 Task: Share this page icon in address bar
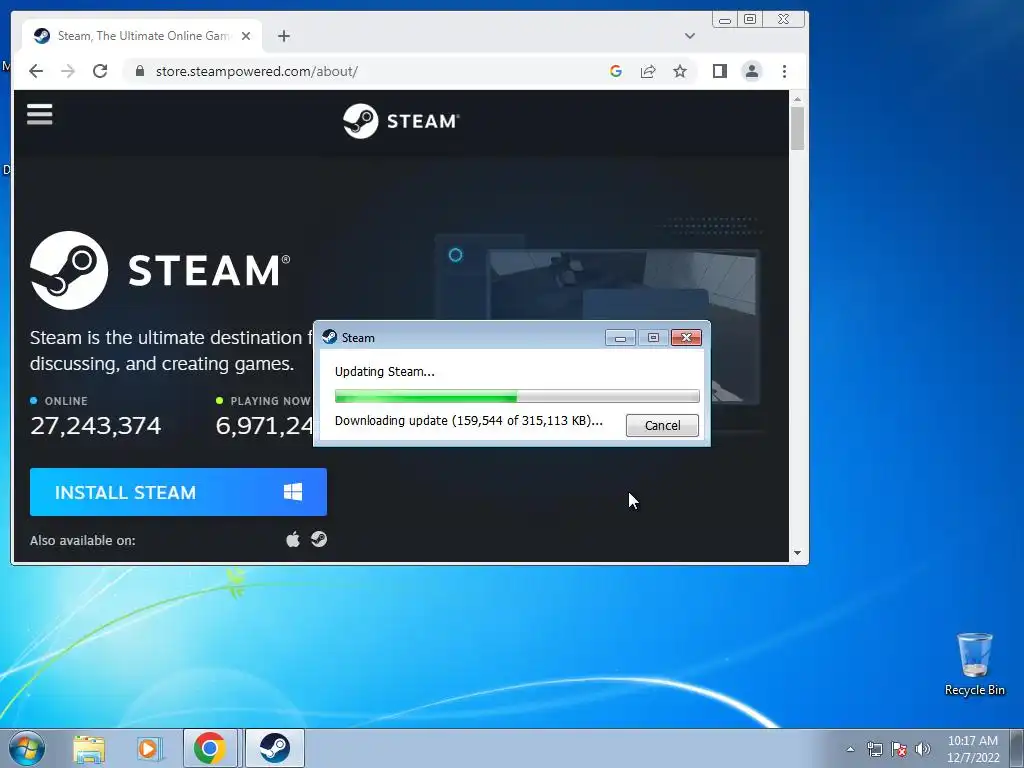648,71
